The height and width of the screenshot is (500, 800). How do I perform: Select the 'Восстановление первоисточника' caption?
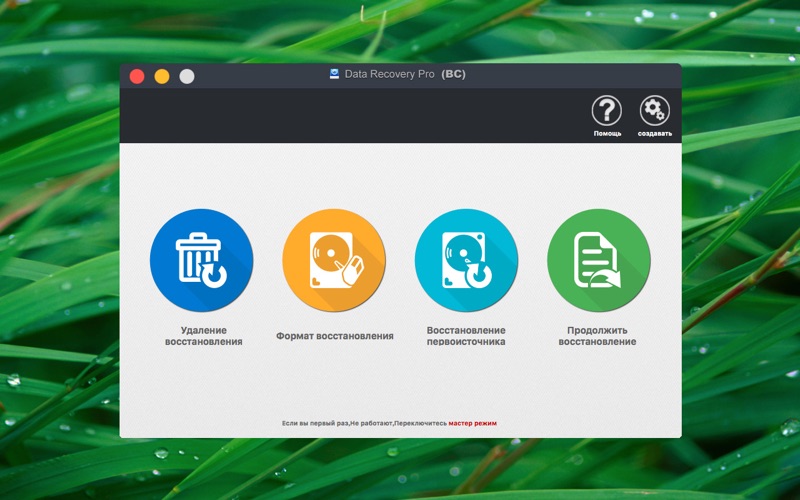pos(466,336)
